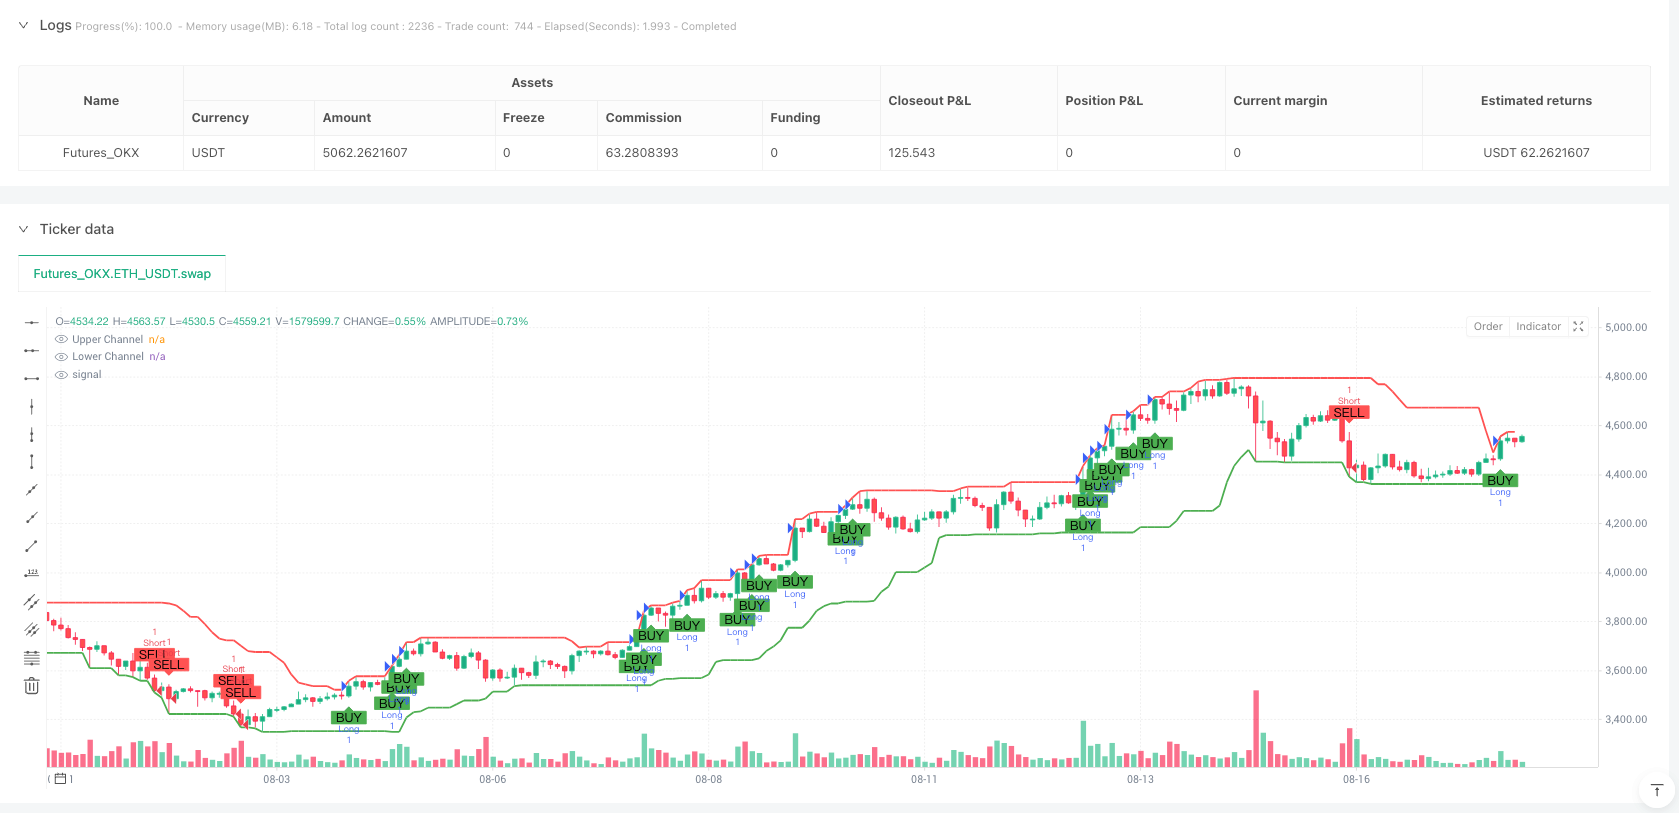Toggle visibility of Upper Channel indicator
This screenshot has width=1679, height=813.
[x=62, y=340]
